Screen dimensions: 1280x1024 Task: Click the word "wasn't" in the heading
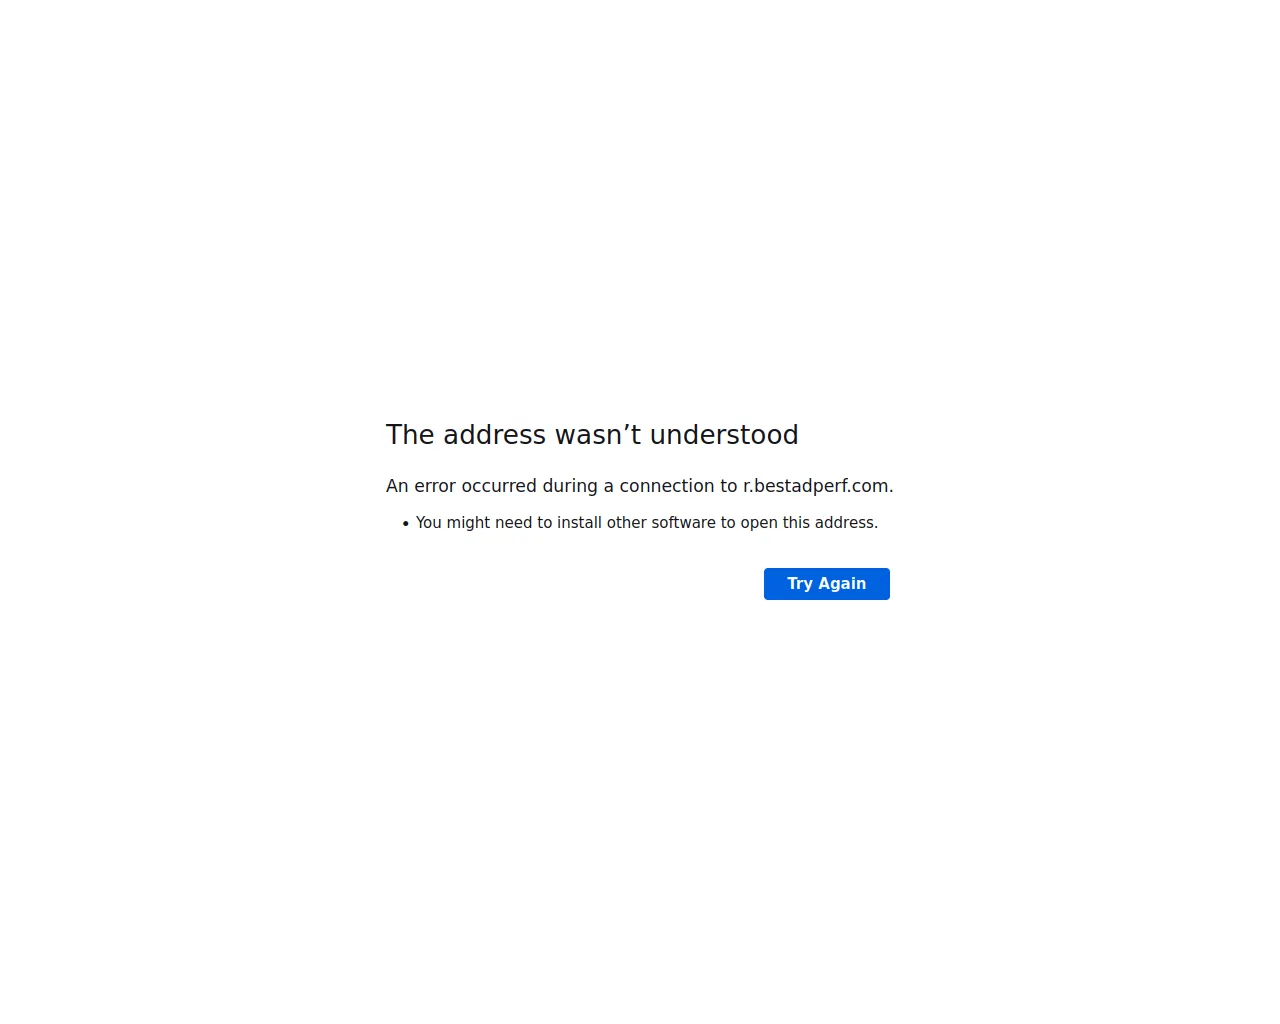(598, 435)
